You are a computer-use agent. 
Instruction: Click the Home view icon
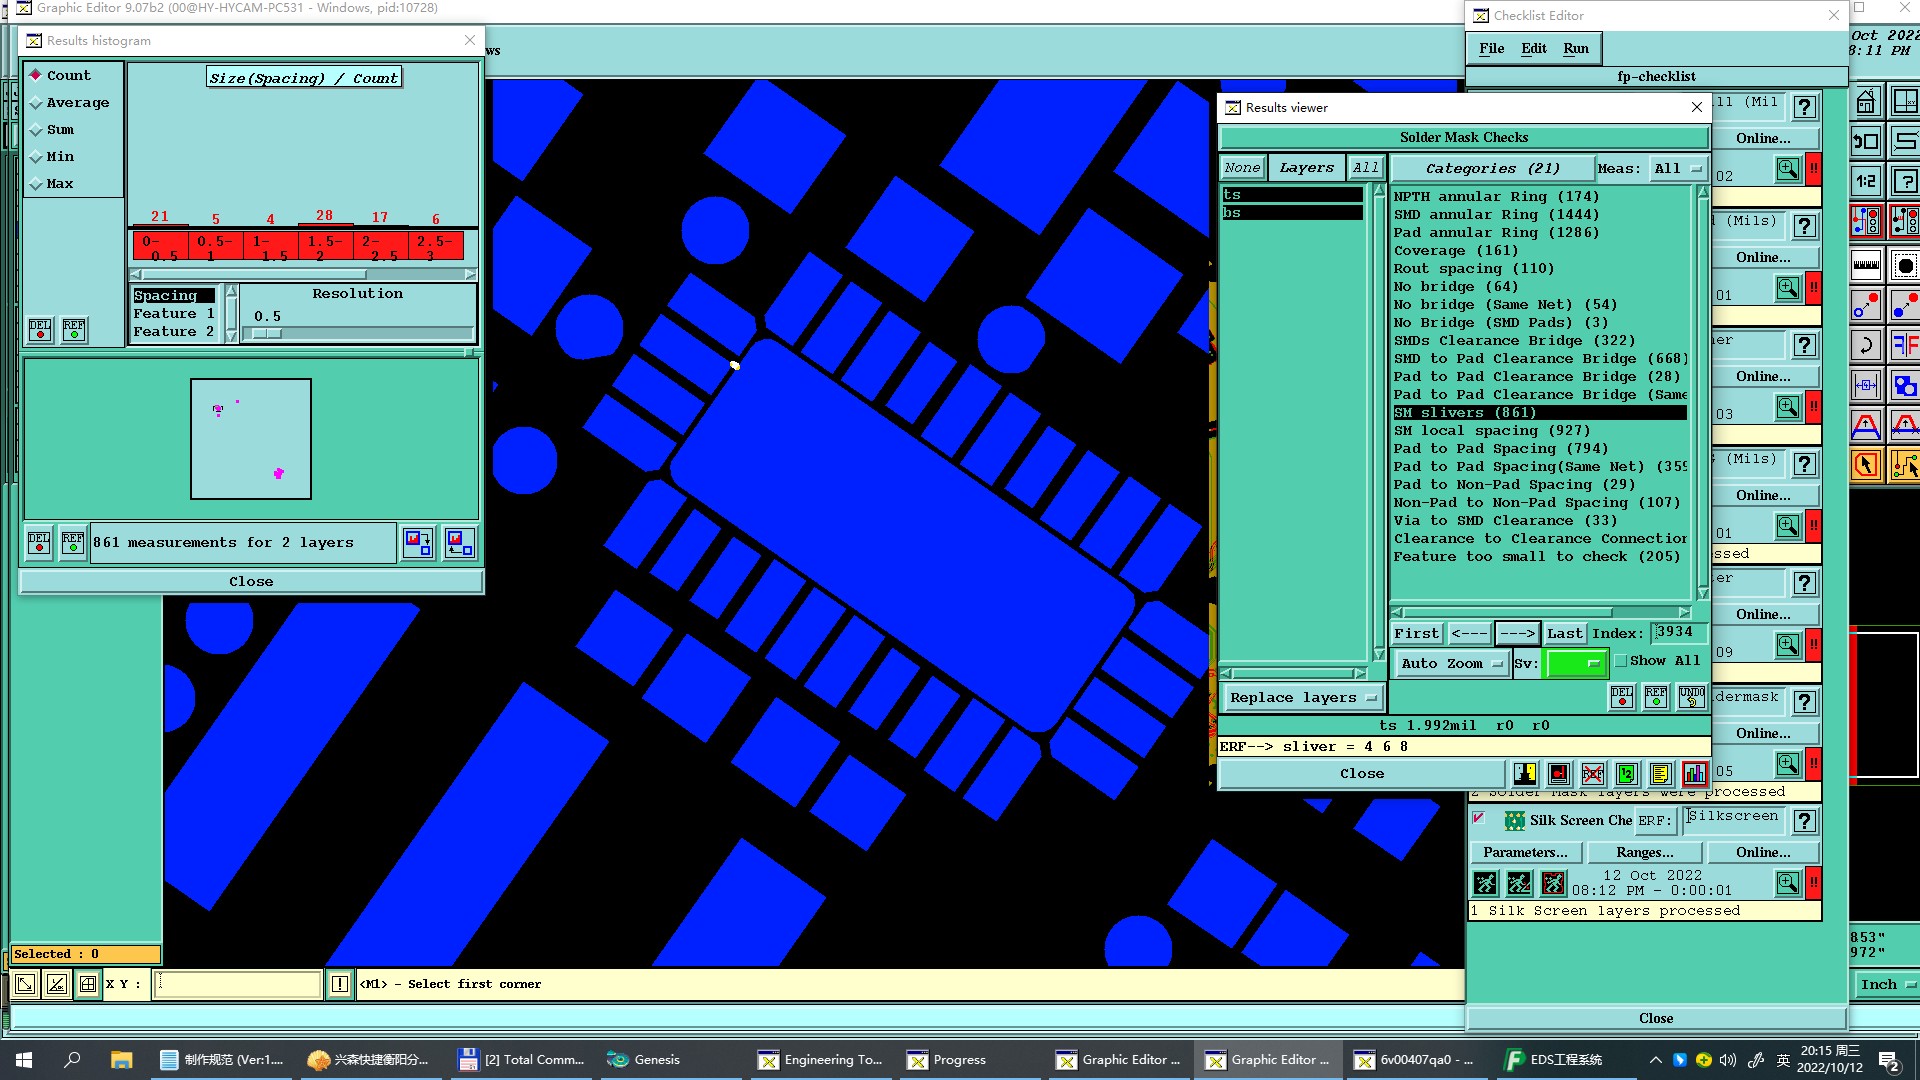click(1866, 102)
